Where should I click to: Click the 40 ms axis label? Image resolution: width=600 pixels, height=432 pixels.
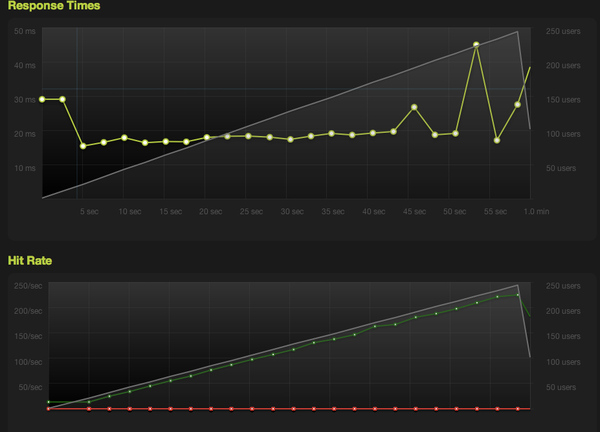point(25,65)
